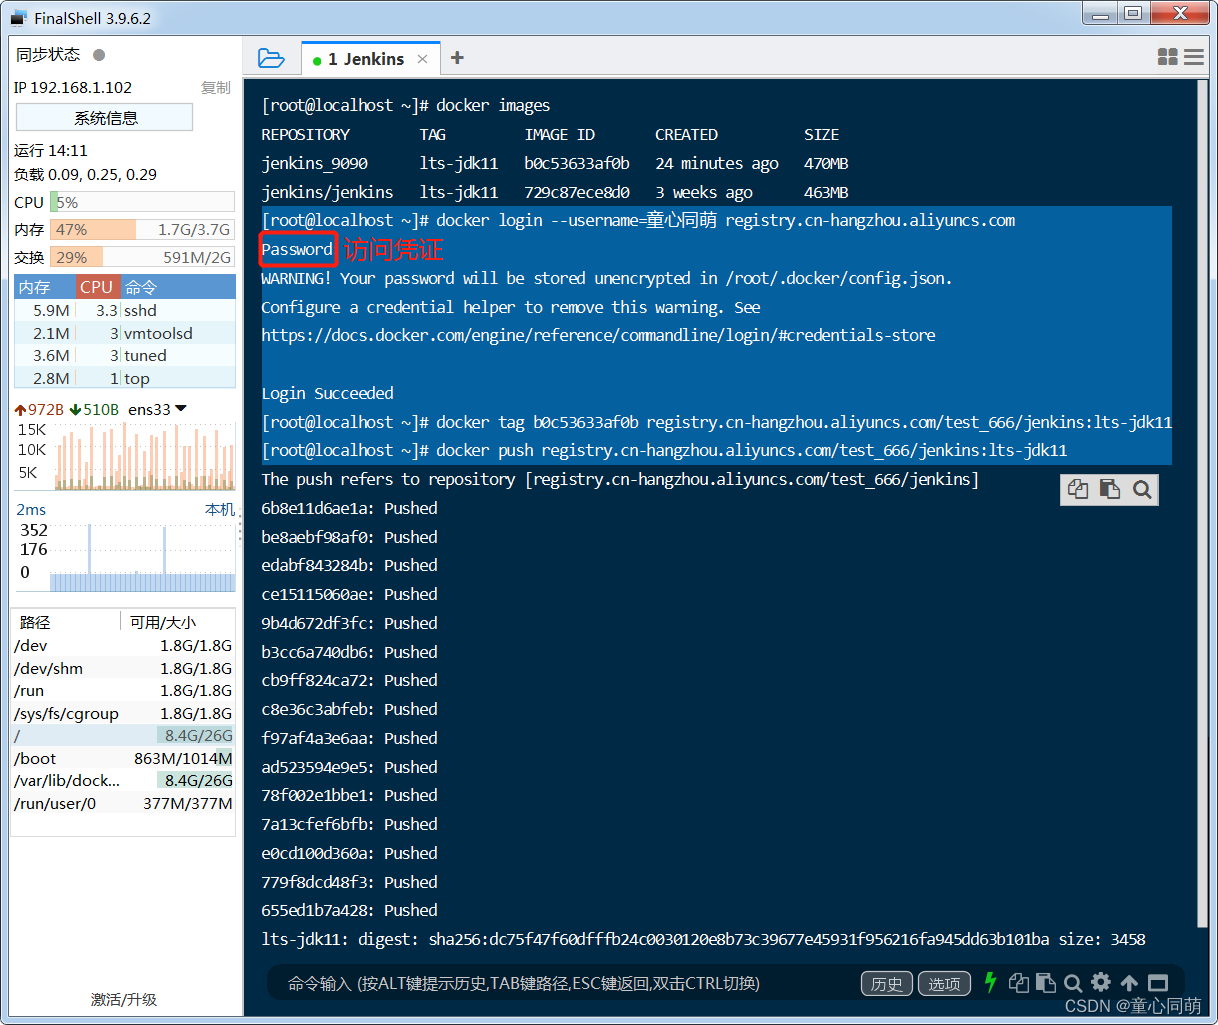Paste via floating popup paste icon
Image resolution: width=1218 pixels, height=1025 pixels.
pos(1109,489)
